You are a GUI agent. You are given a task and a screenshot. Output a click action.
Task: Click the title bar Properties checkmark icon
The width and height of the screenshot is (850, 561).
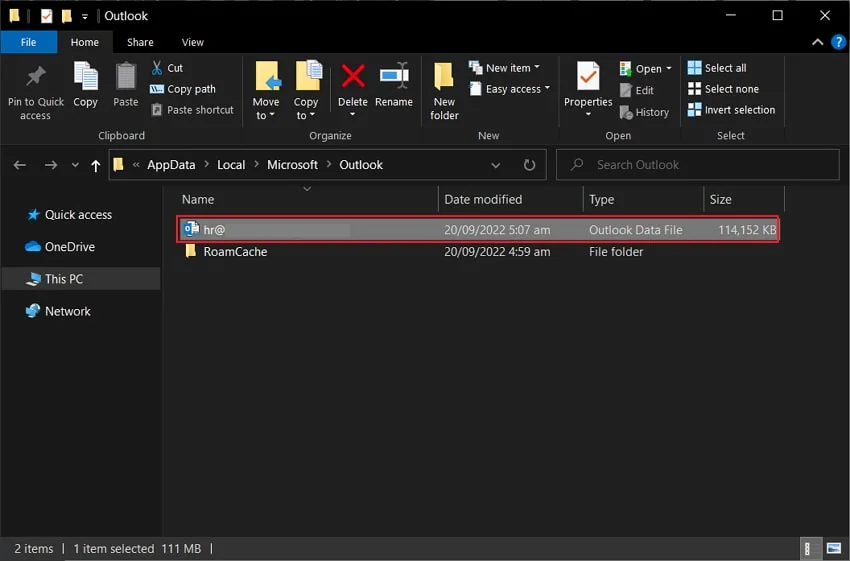coord(47,16)
